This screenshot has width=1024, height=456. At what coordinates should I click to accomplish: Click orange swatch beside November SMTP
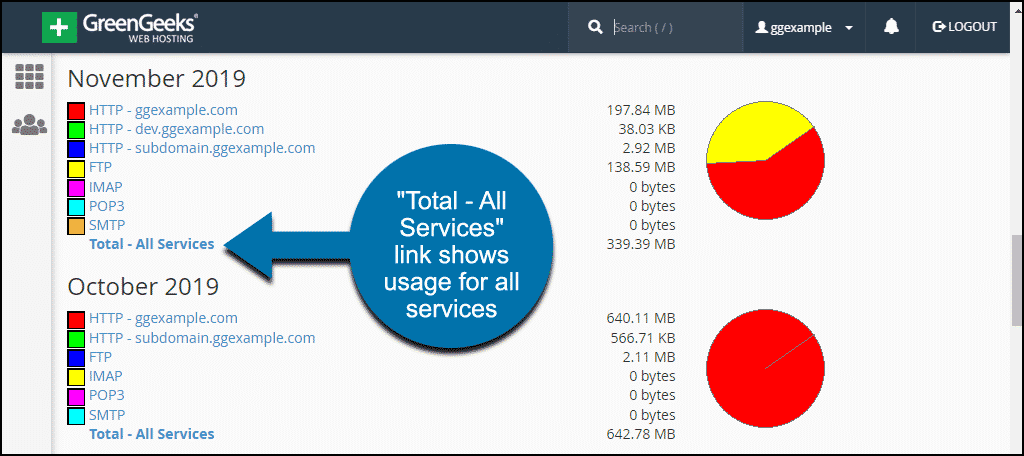point(76,226)
